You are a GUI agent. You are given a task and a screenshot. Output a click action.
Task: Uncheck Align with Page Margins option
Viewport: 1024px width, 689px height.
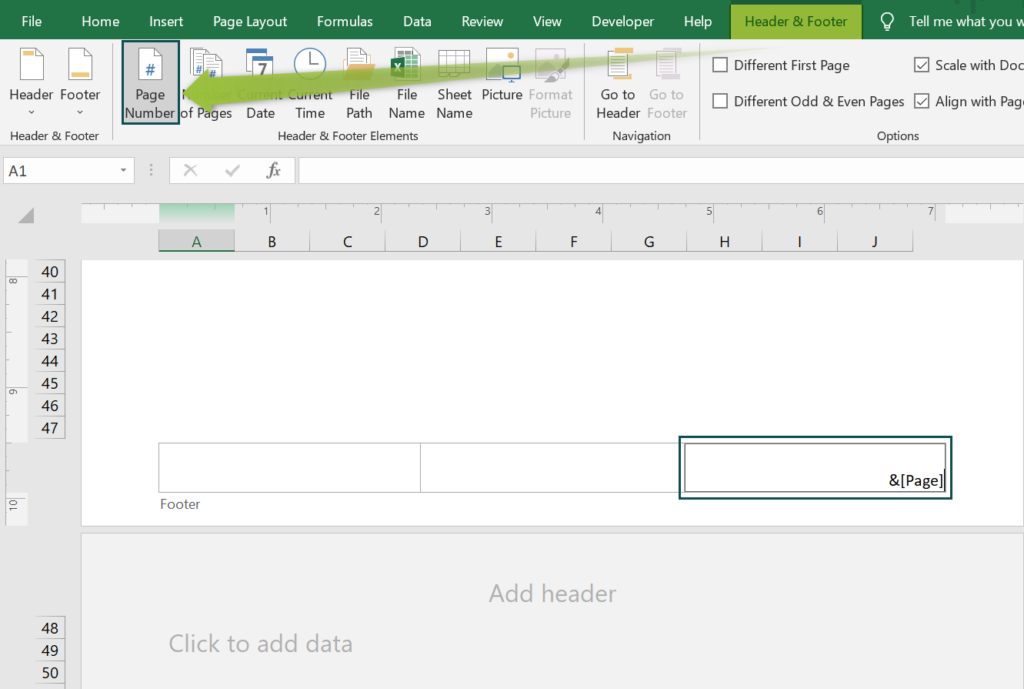pos(921,101)
